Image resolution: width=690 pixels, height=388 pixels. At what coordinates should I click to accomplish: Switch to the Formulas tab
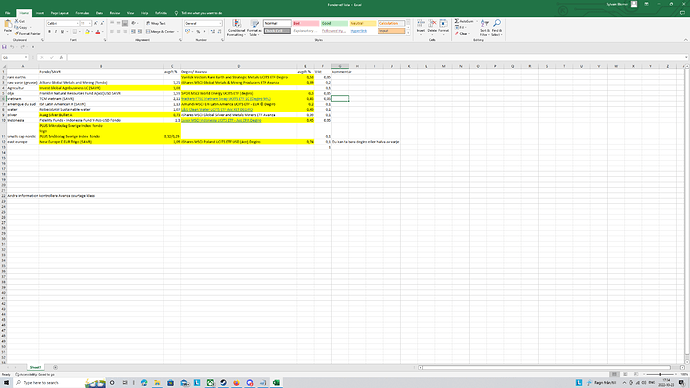pos(82,13)
